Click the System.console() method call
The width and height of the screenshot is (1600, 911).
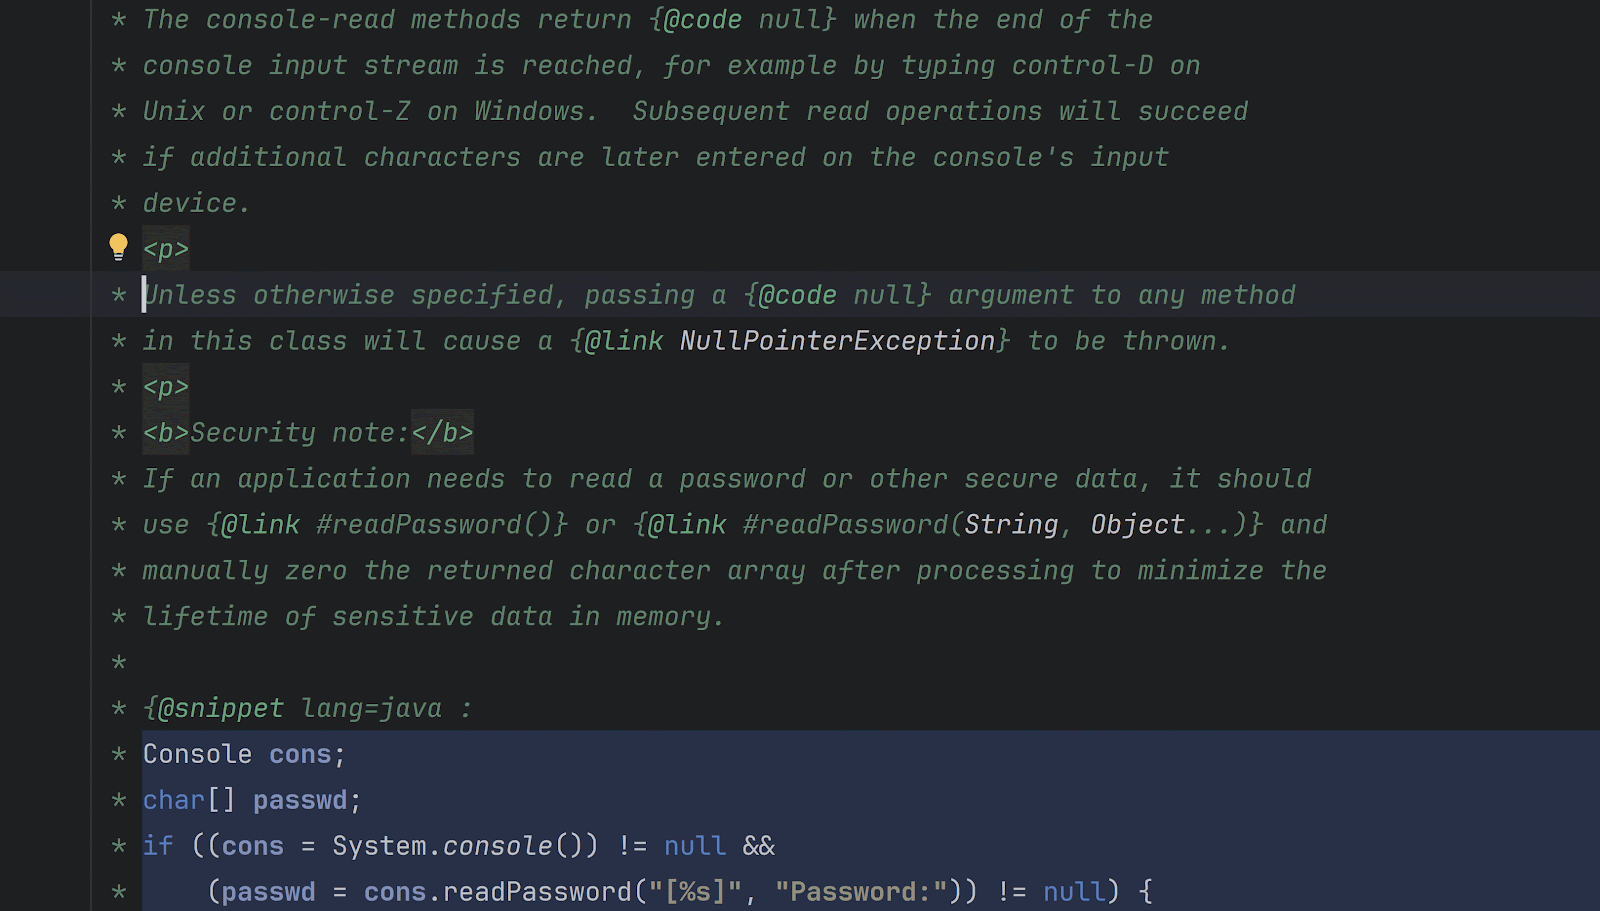point(465,847)
